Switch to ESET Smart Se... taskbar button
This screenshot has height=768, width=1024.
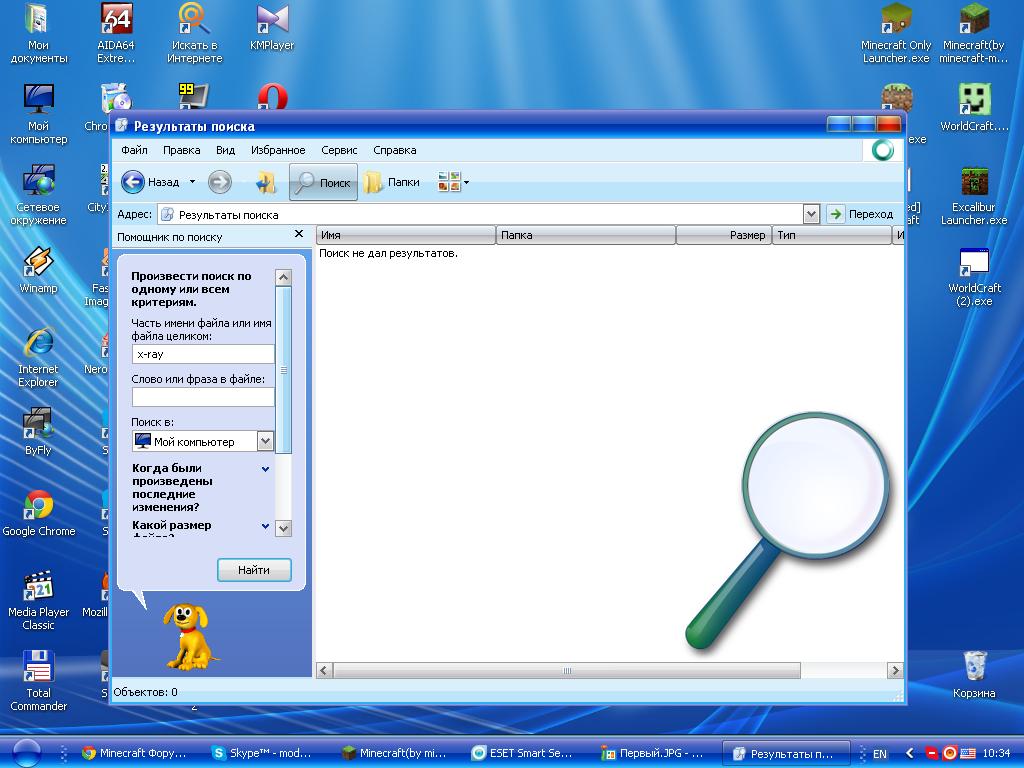click(x=522, y=753)
